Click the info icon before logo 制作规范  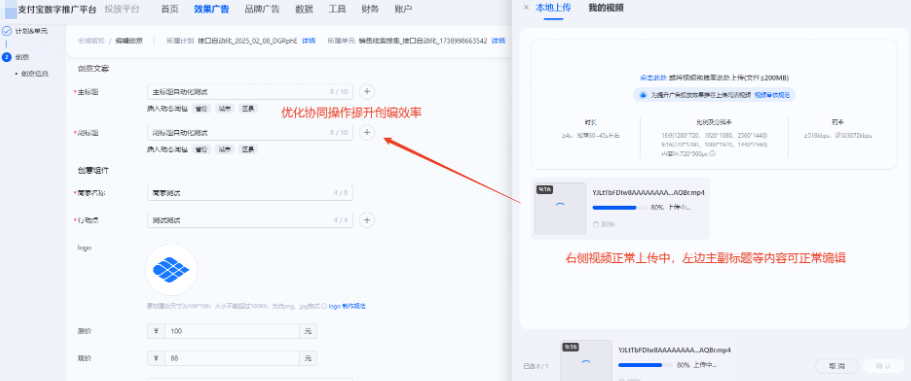click(324, 306)
